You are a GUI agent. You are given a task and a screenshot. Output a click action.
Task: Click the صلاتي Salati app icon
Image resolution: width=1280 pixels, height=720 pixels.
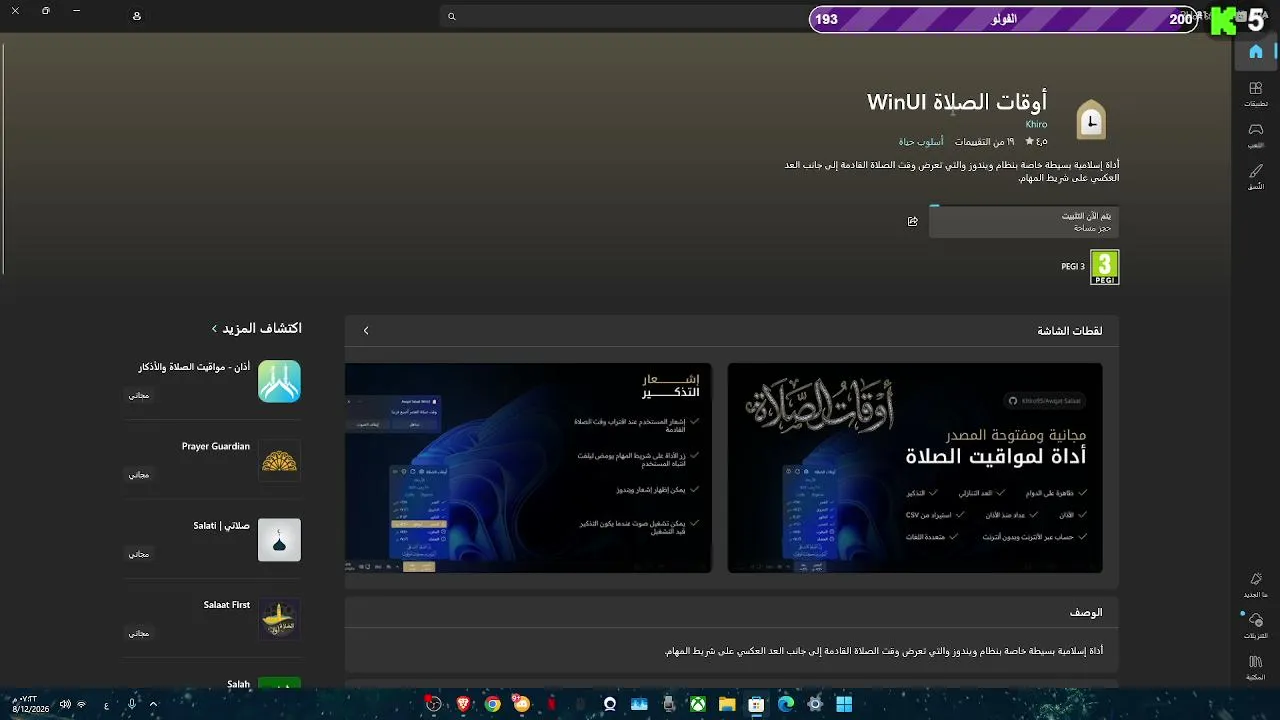coord(279,540)
